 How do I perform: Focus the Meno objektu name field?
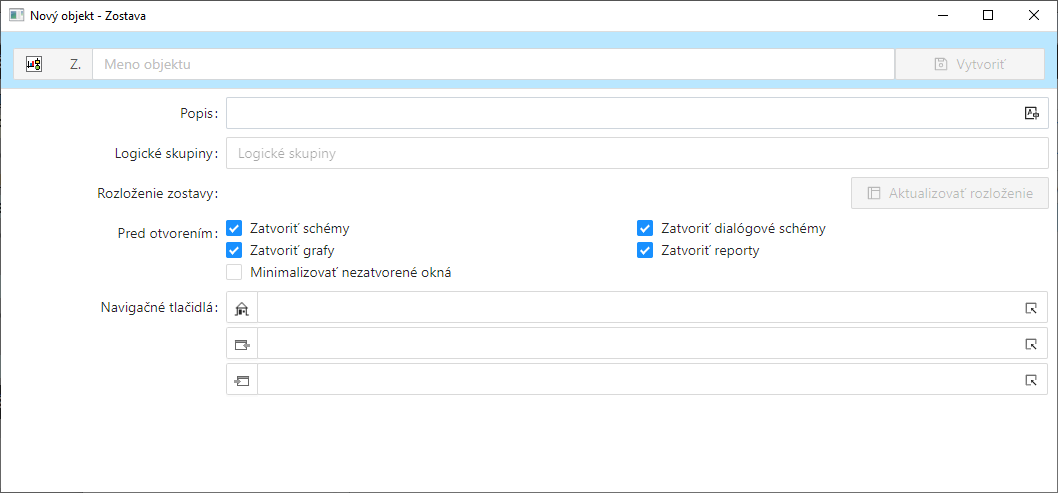(492, 64)
